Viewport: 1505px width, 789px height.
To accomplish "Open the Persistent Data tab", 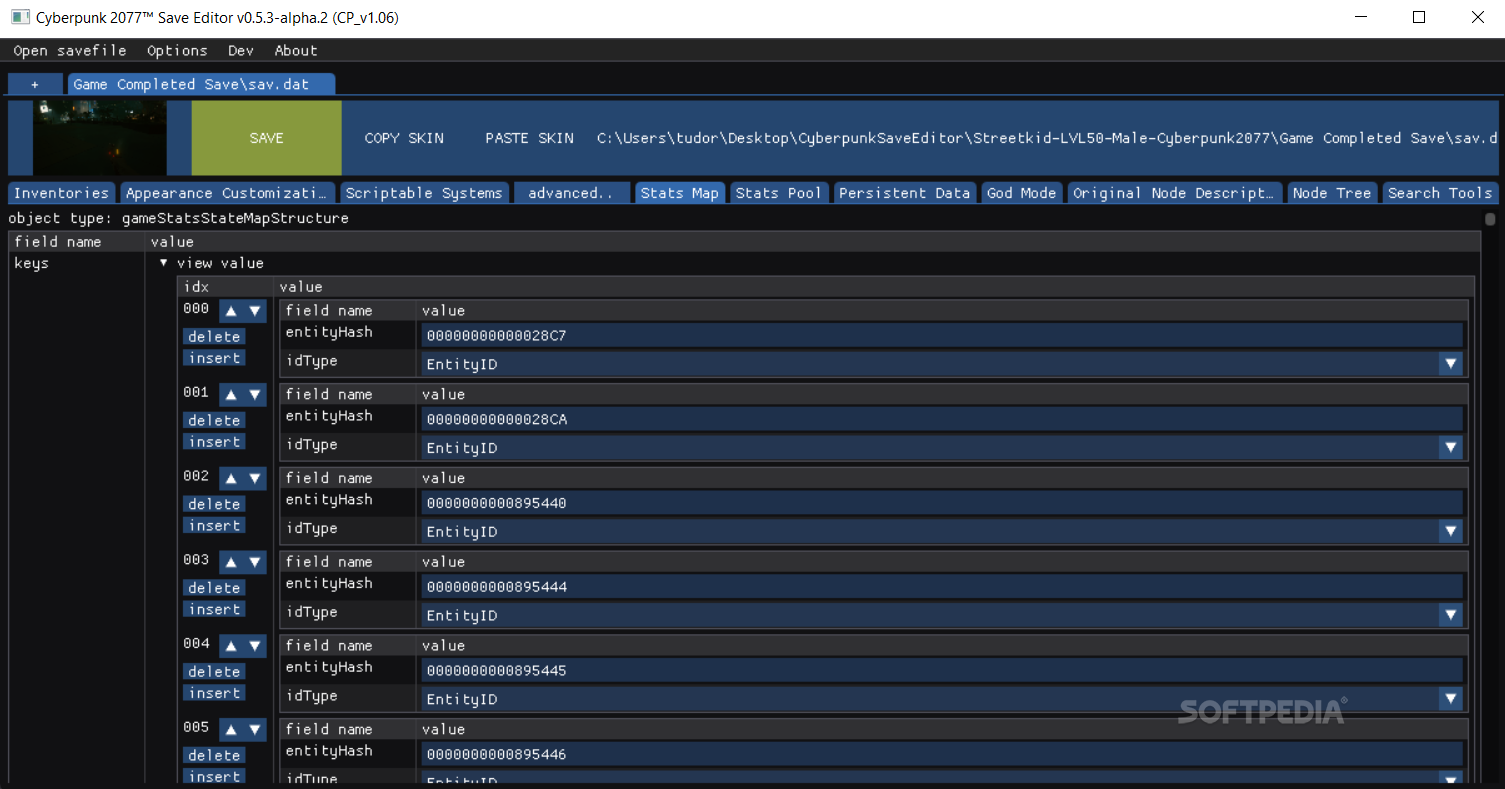I will click(x=905, y=193).
